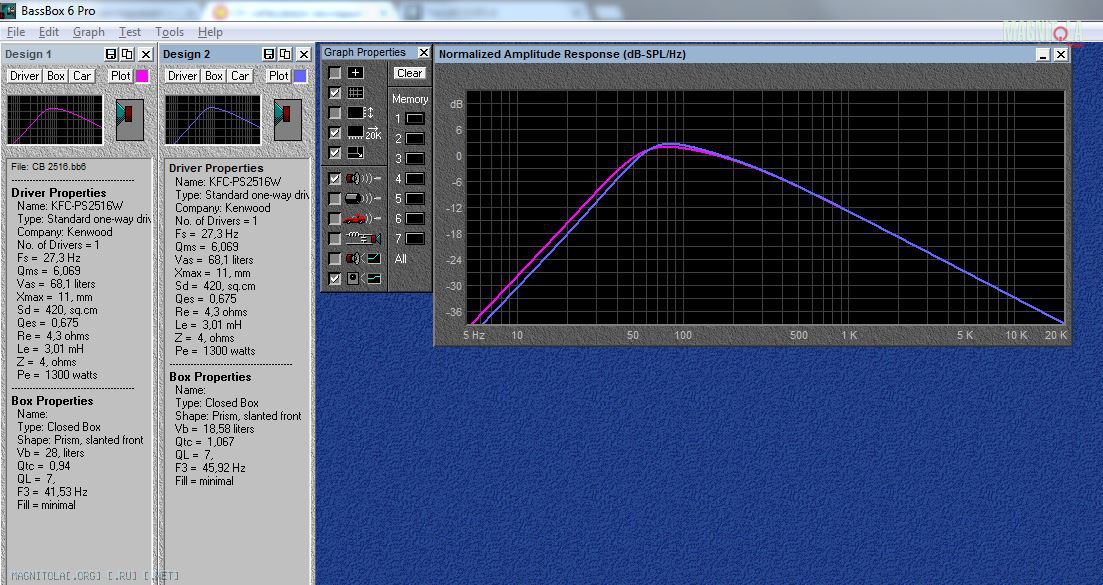
Task: Click 'Vb = 18,58 liters' in Design 2
Action: (x=215, y=428)
